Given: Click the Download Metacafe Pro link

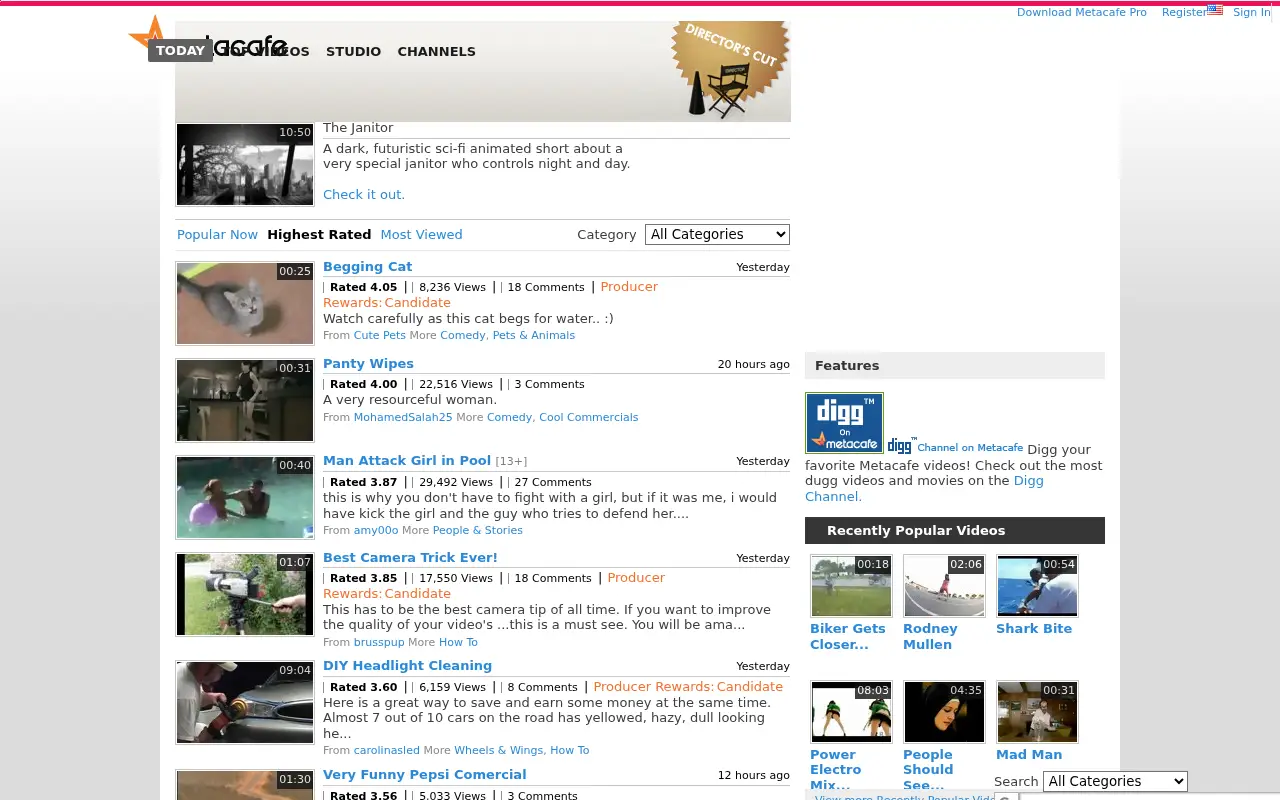Looking at the screenshot, I should click(1082, 12).
